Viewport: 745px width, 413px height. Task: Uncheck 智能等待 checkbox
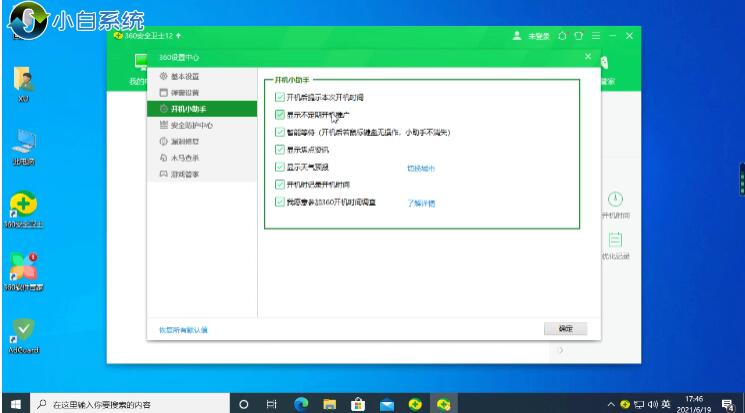(x=280, y=132)
